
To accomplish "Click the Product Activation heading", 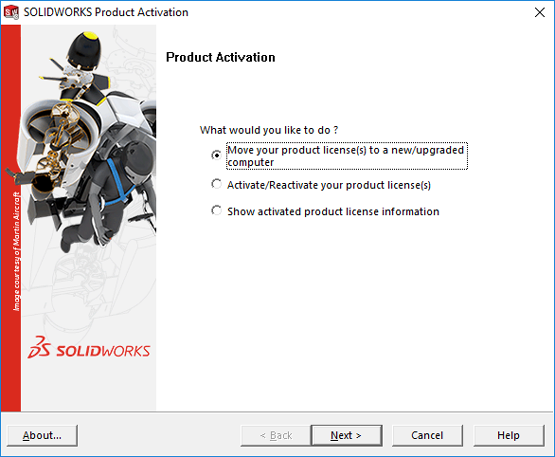I will 221,57.
